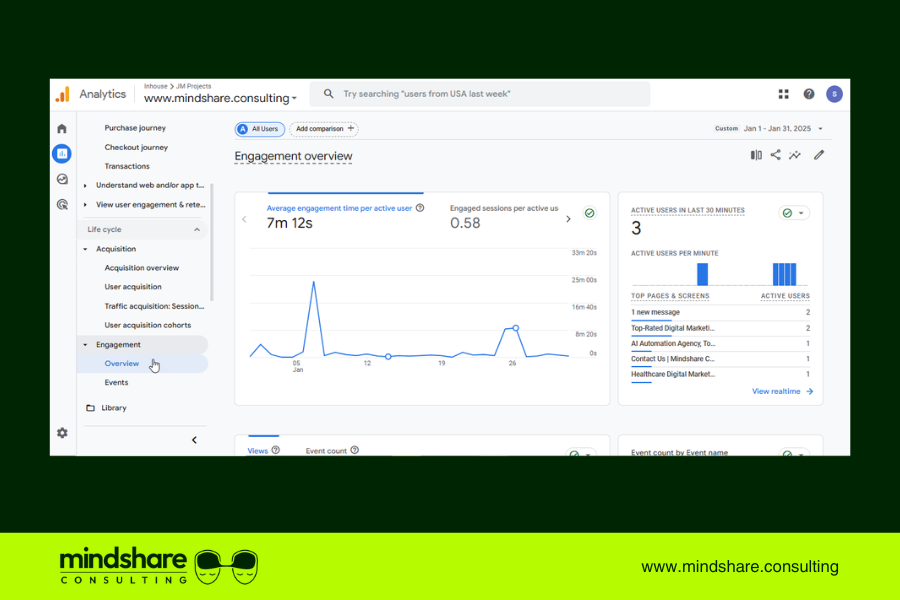
Task: Select the Reports icon in left rail
Action: pyautogui.click(x=62, y=153)
